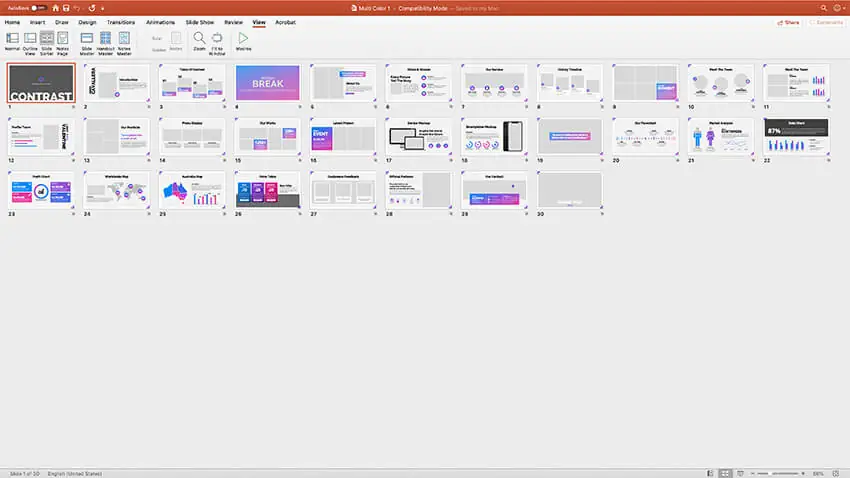Toggle the AutoSave switch
The image size is (850, 478).
click(x=38, y=8)
